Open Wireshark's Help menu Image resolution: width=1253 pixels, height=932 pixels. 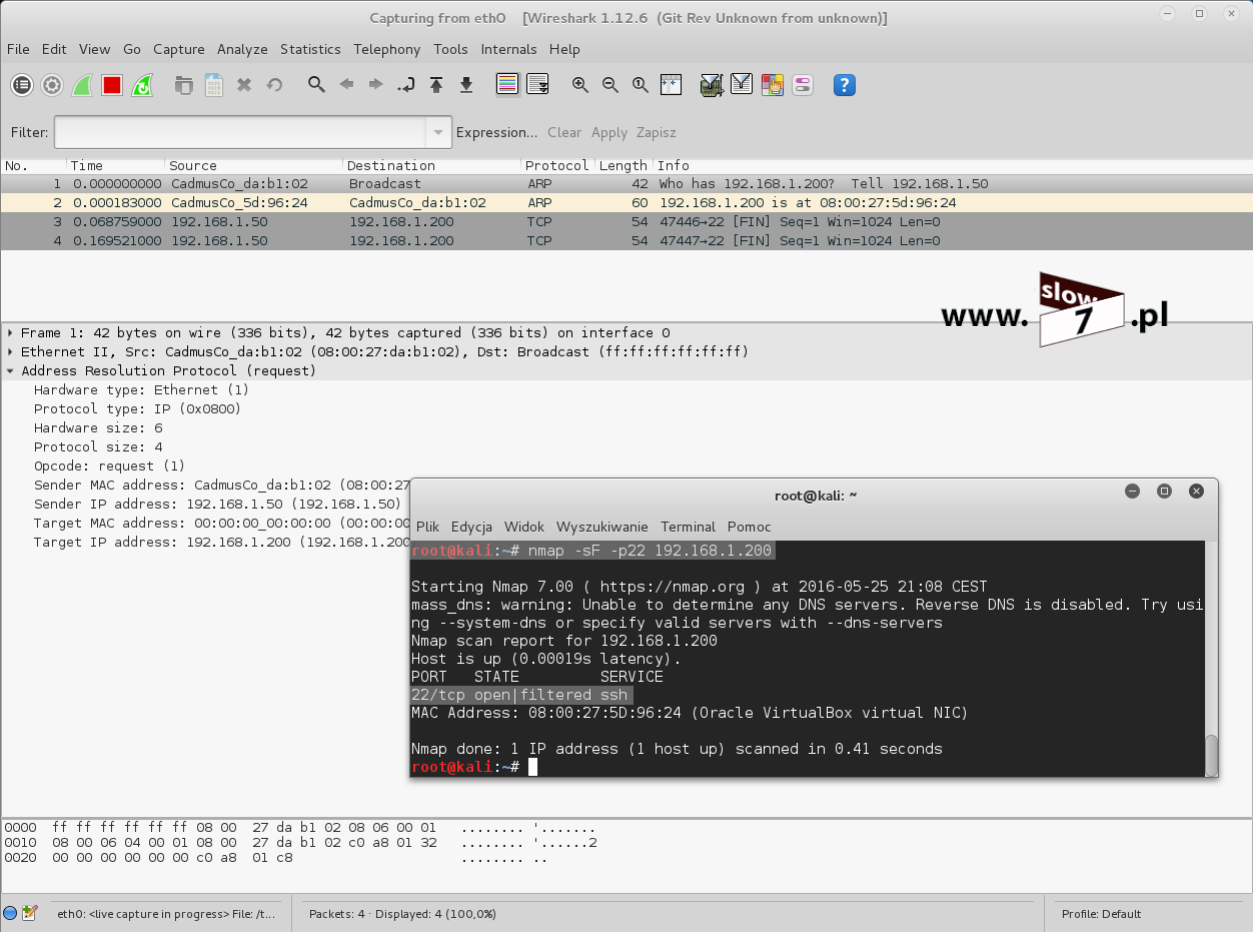pos(564,49)
